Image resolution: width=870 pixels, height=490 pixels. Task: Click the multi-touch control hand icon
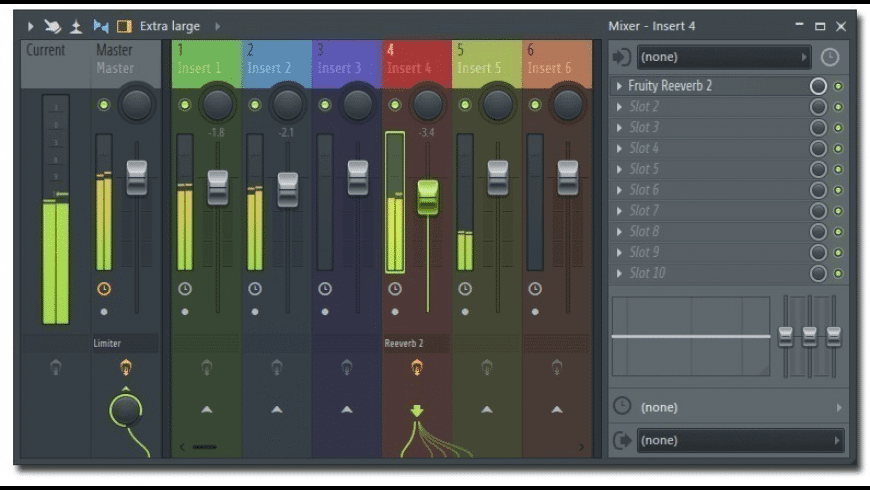click(x=53, y=26)
